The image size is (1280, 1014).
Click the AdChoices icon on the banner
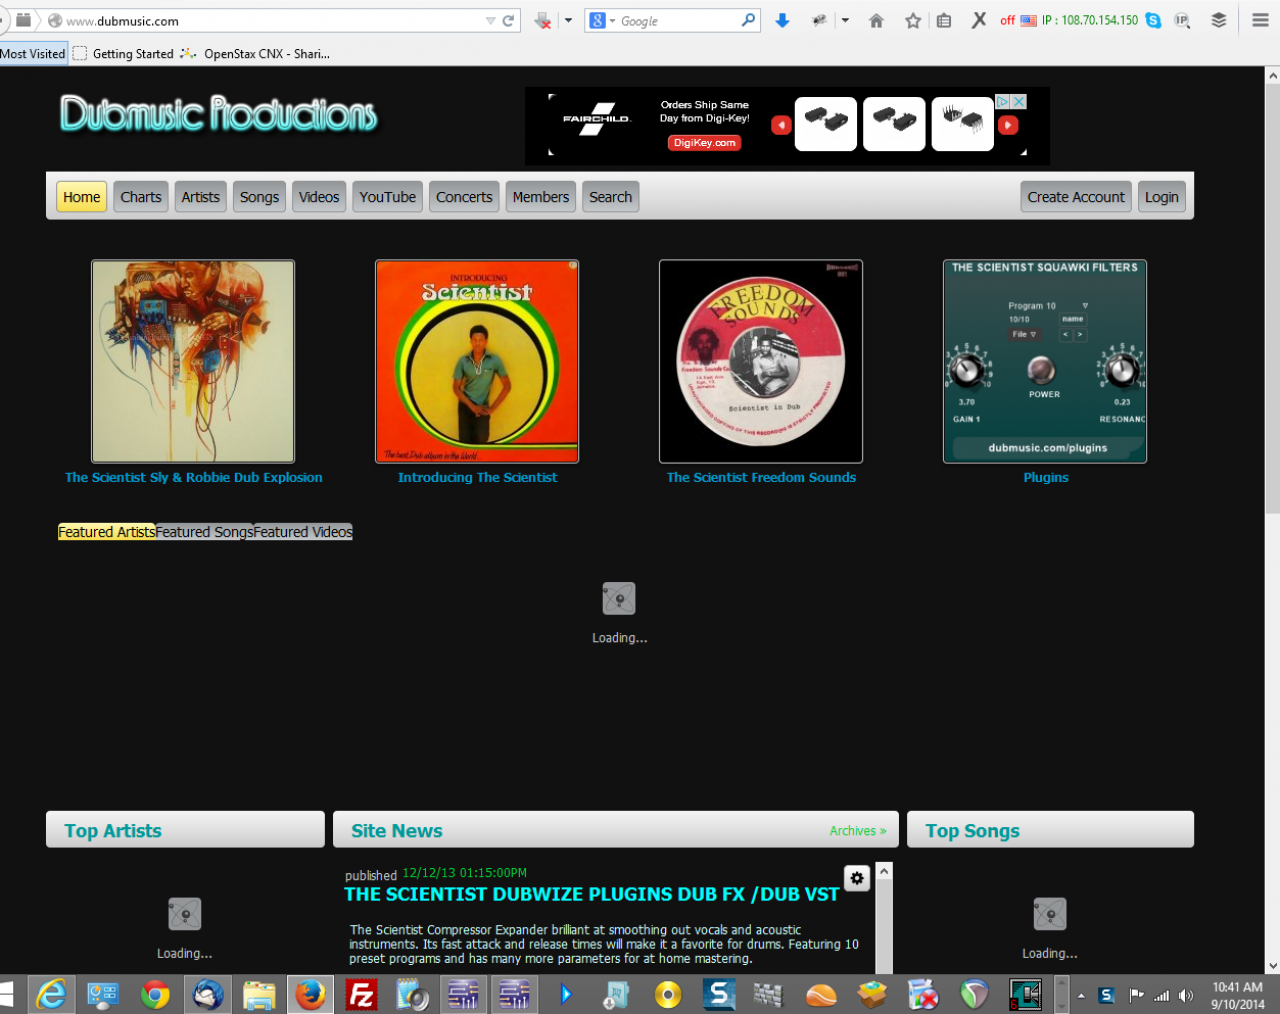pyautogui.click(x=1002, y=102)
